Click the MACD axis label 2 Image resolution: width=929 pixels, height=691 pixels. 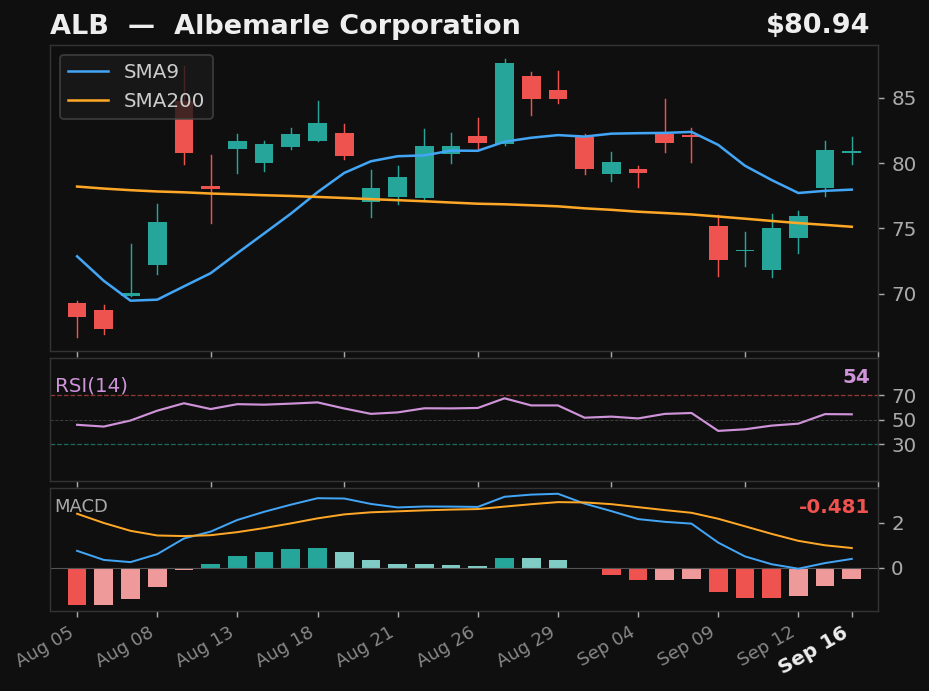pos(898,523)
